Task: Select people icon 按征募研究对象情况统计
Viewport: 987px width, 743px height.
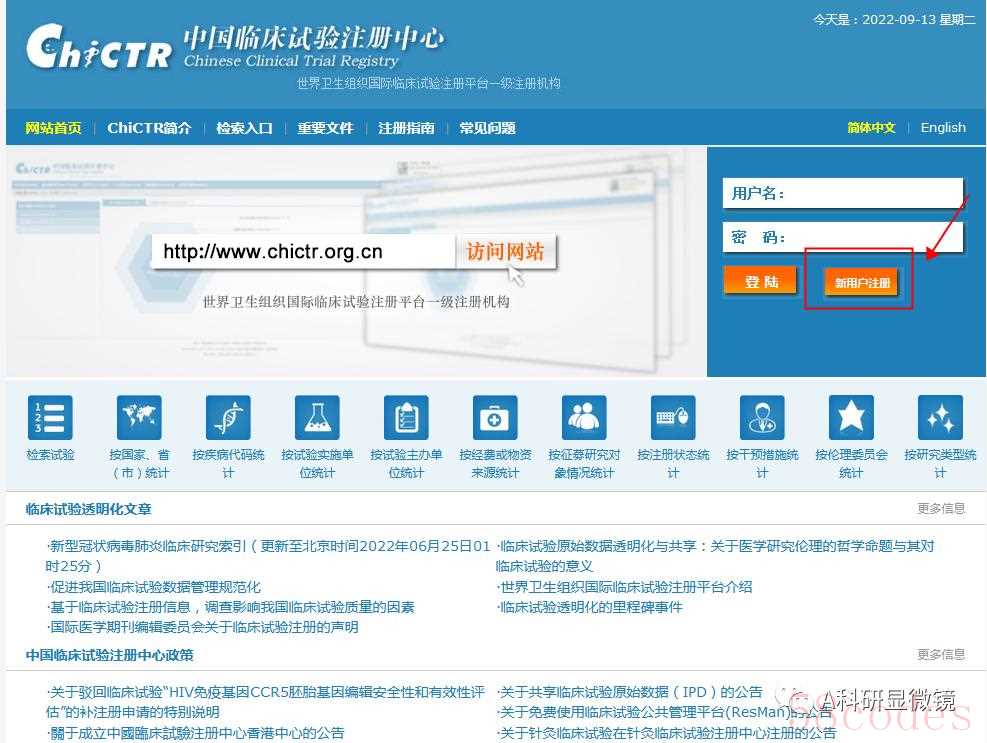Action: (x=584, y=417)
